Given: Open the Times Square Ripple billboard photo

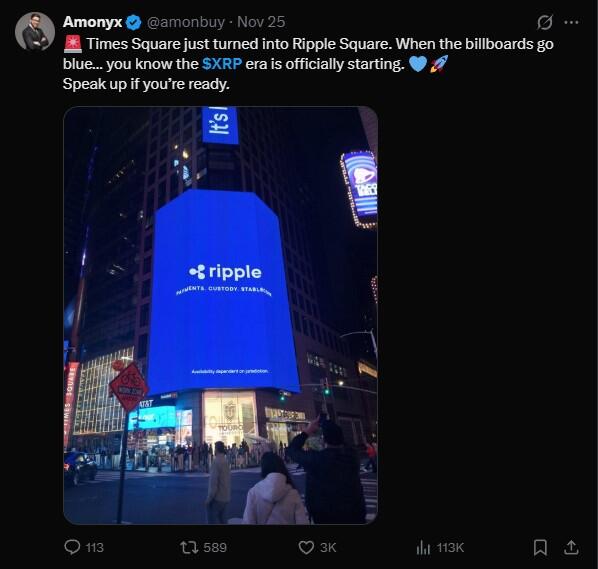Looking at the screenshot, I should [220, 315].
